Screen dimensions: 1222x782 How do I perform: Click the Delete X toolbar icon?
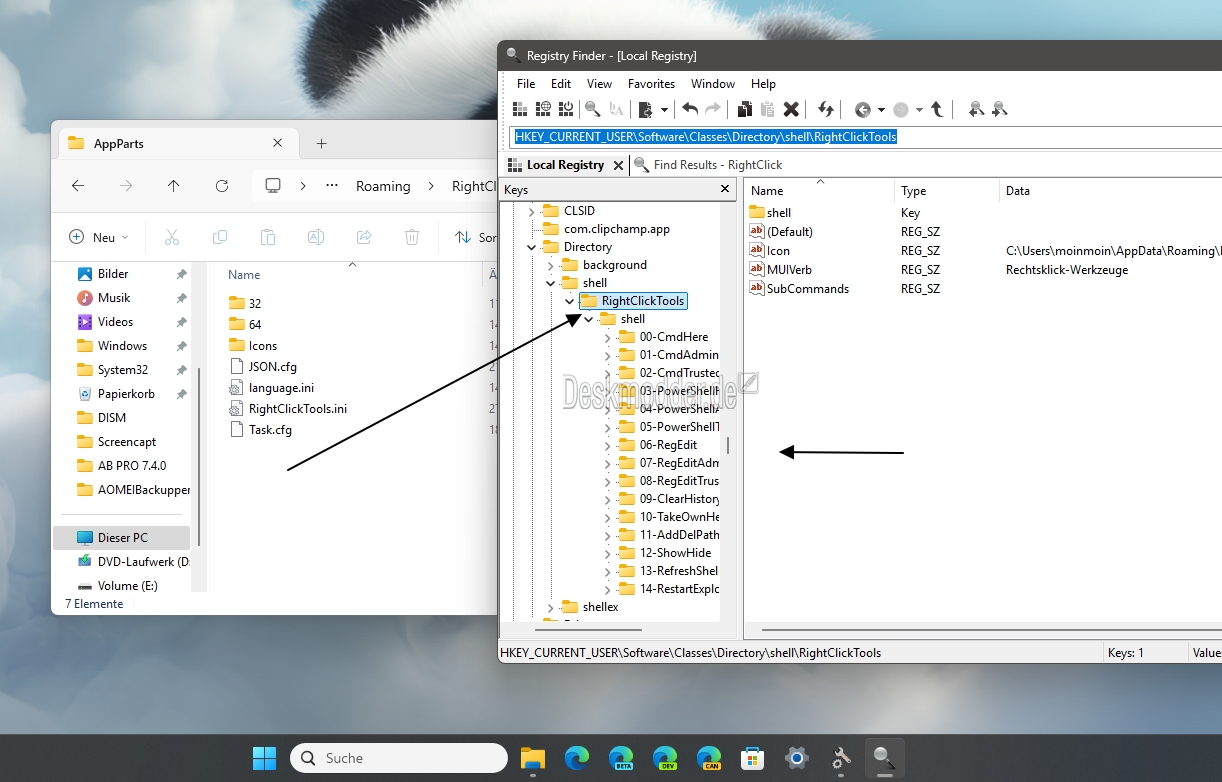[791, 109]
